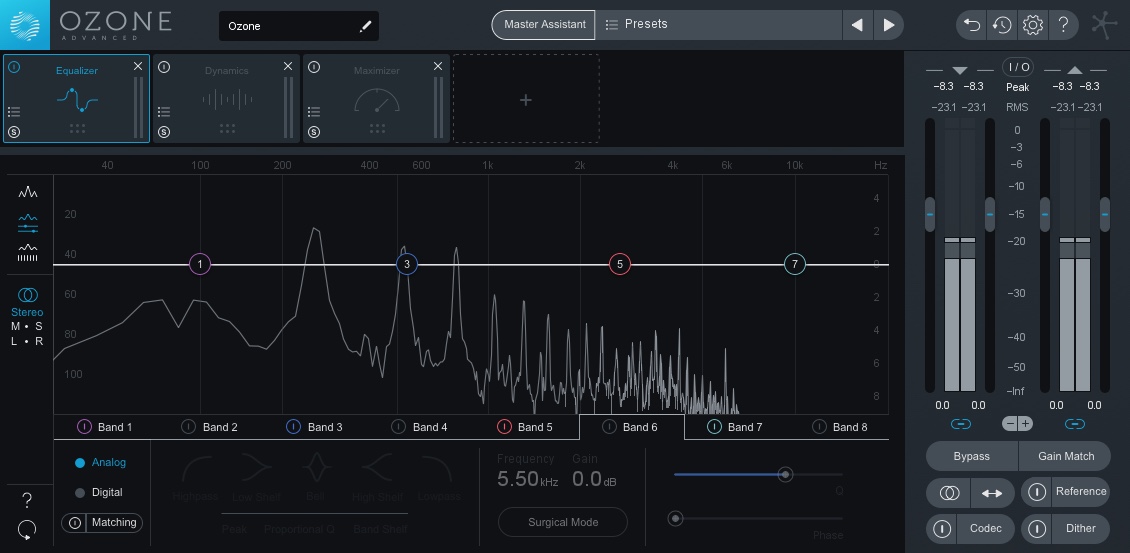
Task: Switch to L • R processing mode
Action: [x=27, y=342]
